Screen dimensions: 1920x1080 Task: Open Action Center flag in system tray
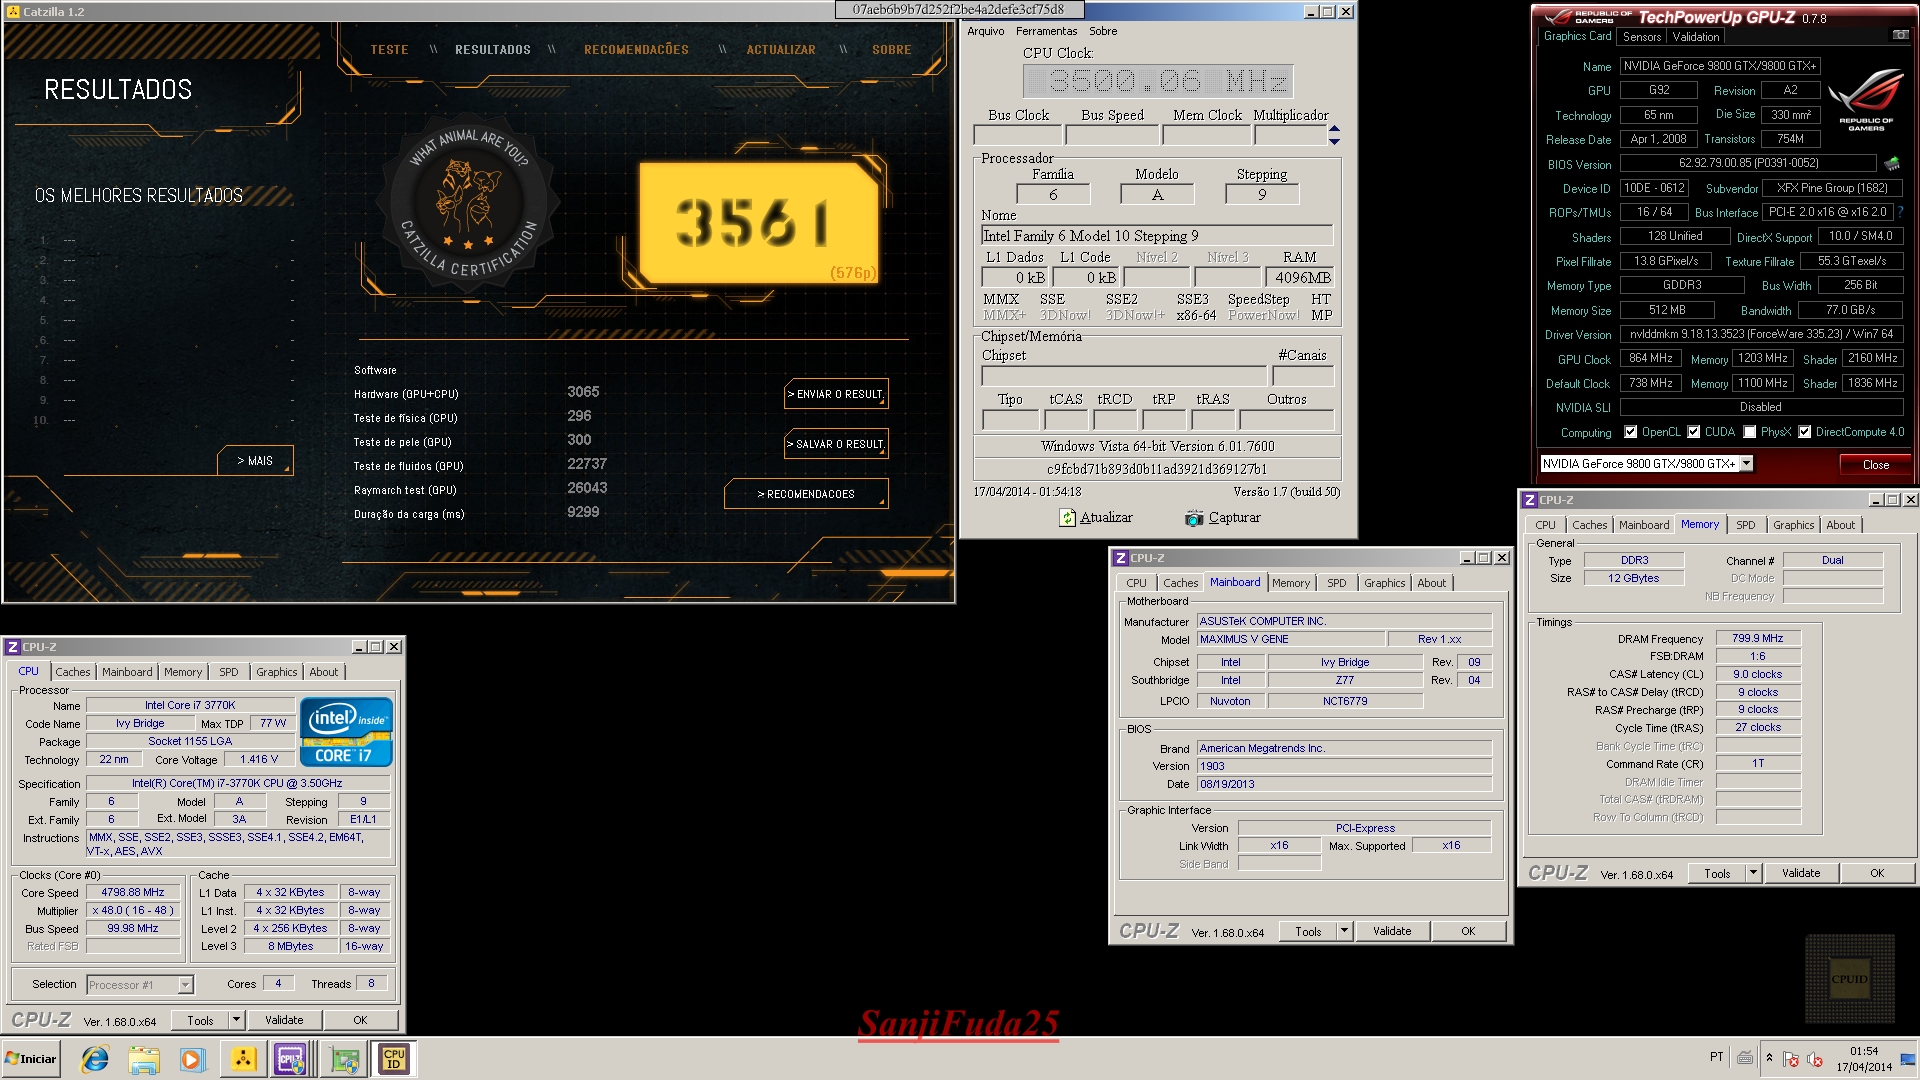coord(1791,1059)
